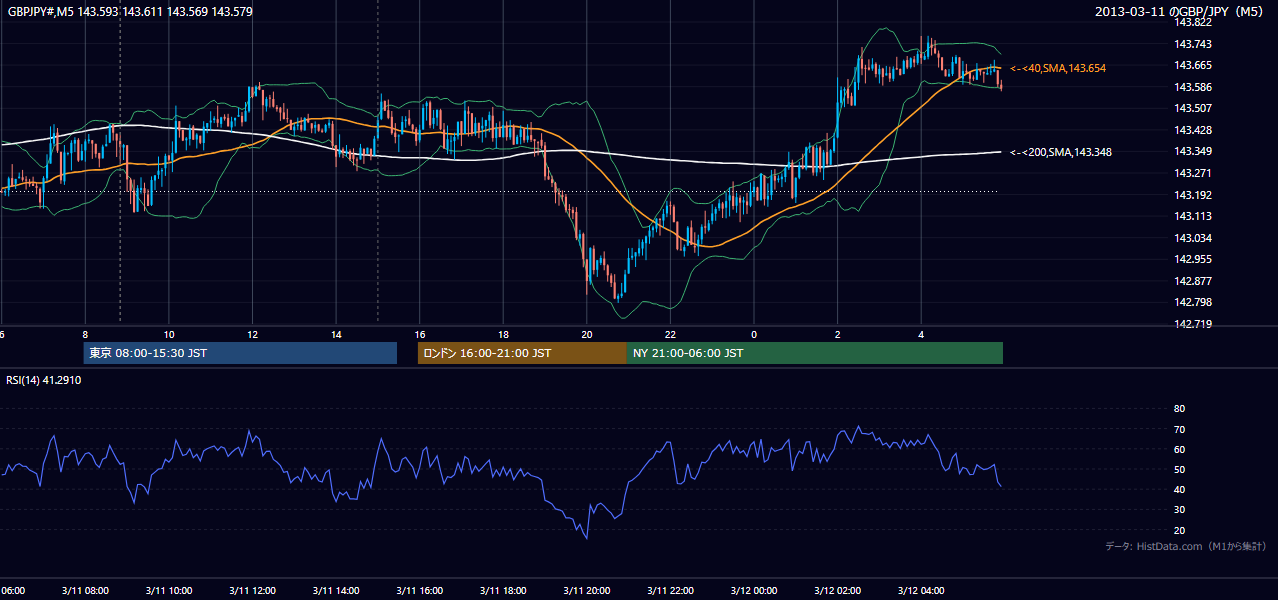Click price axis label 143.507
Image resolution: width=1278 pixels, height=600 pixels.
(x=1194, y=108)
